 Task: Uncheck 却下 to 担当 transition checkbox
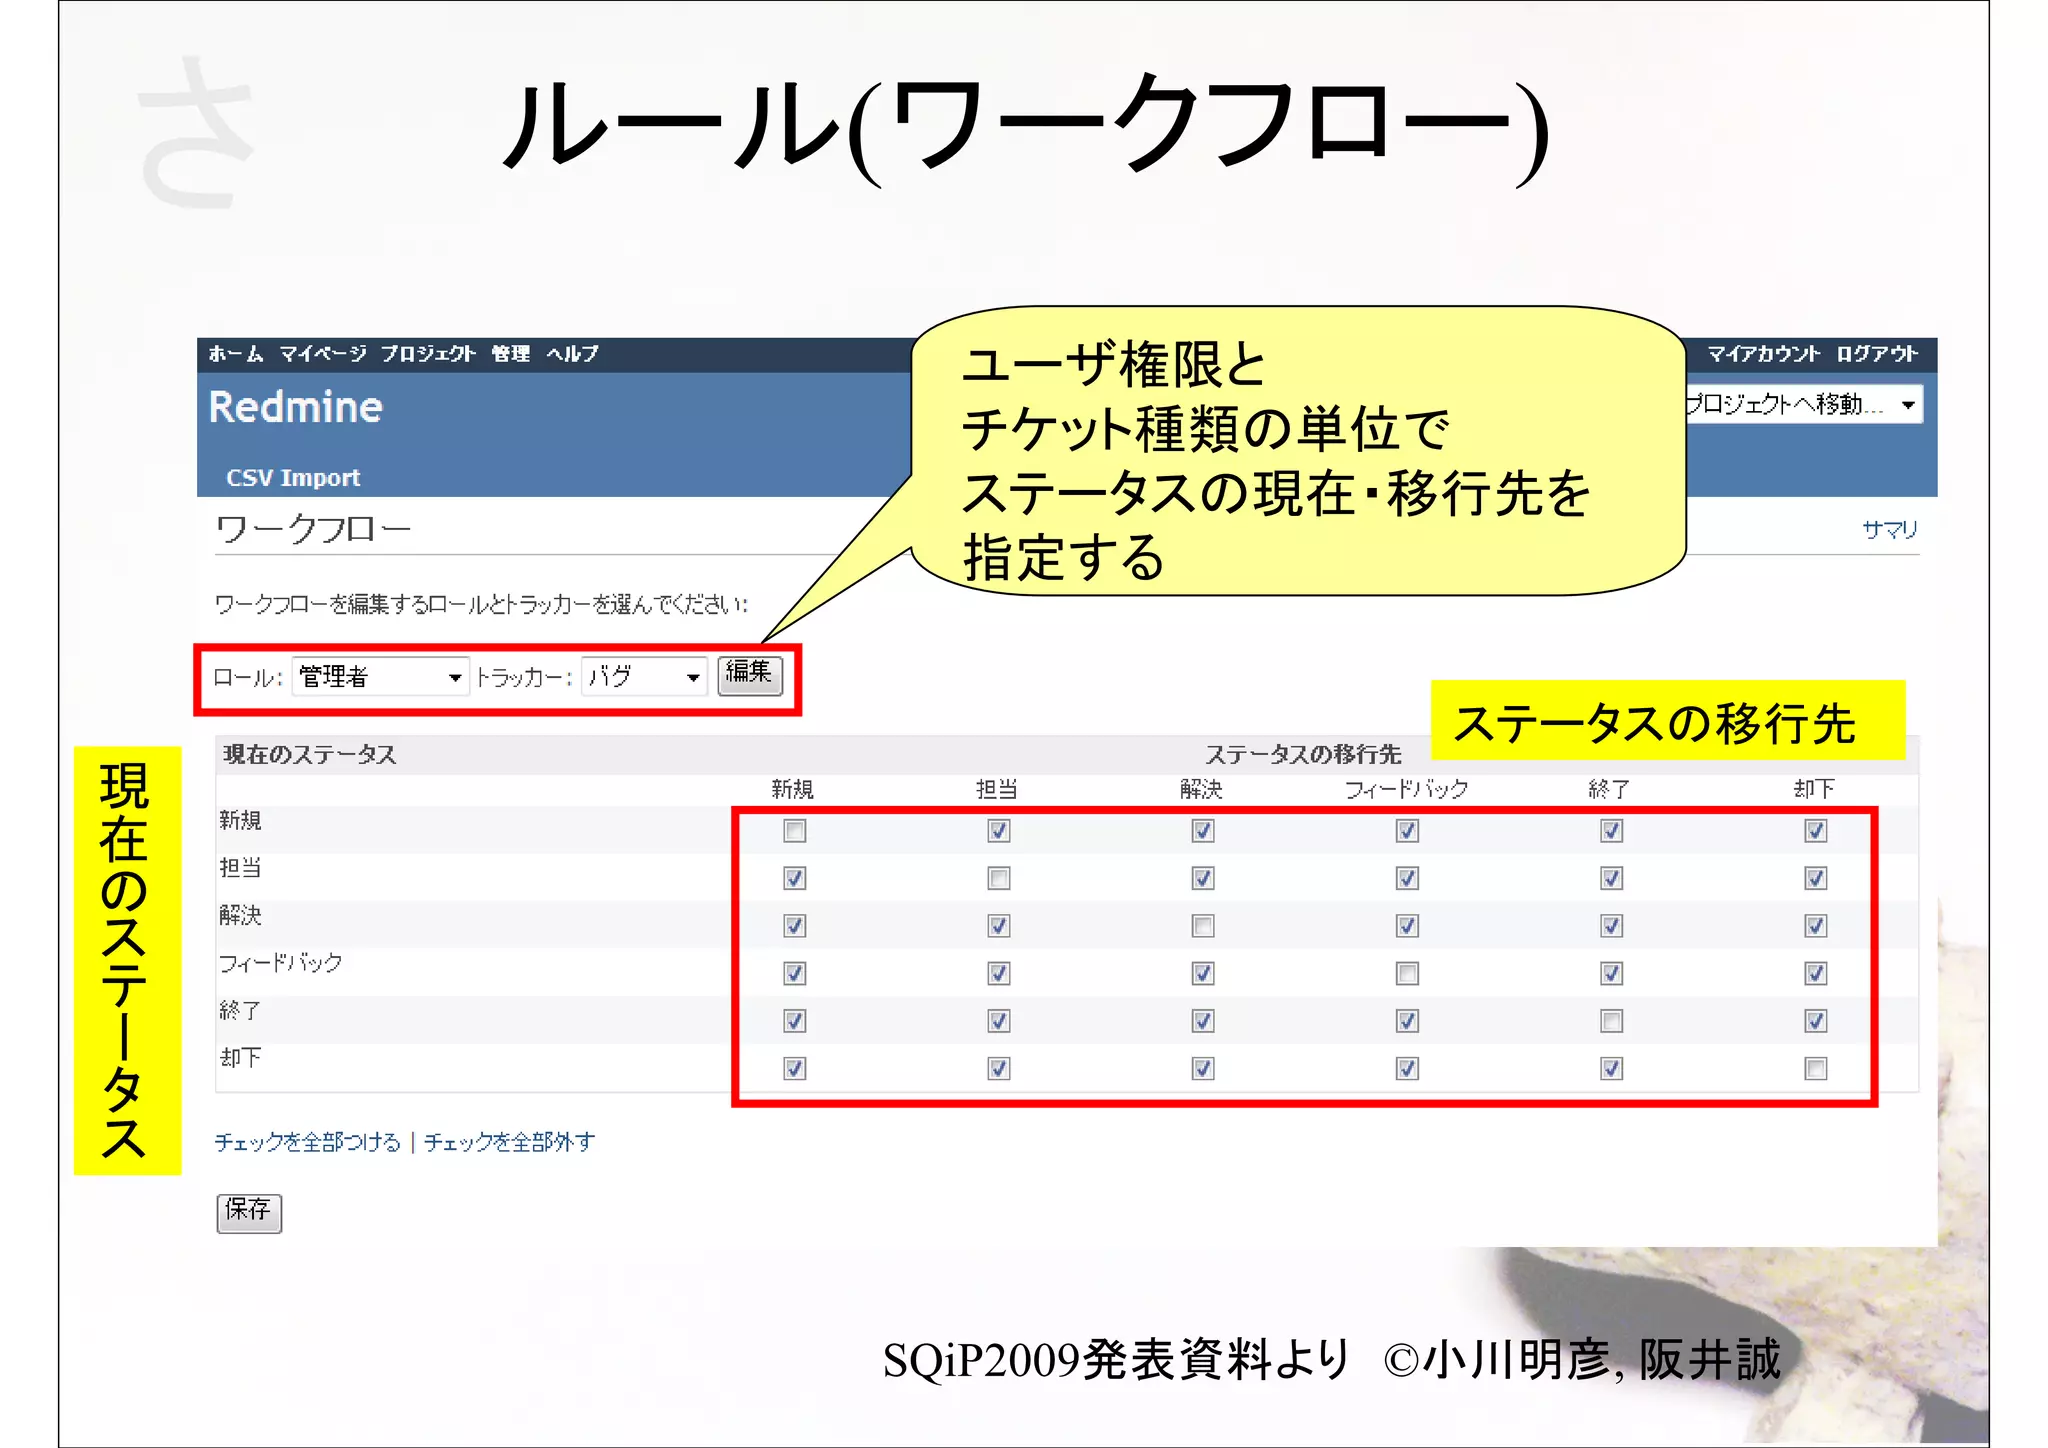tap(999, 1069)
